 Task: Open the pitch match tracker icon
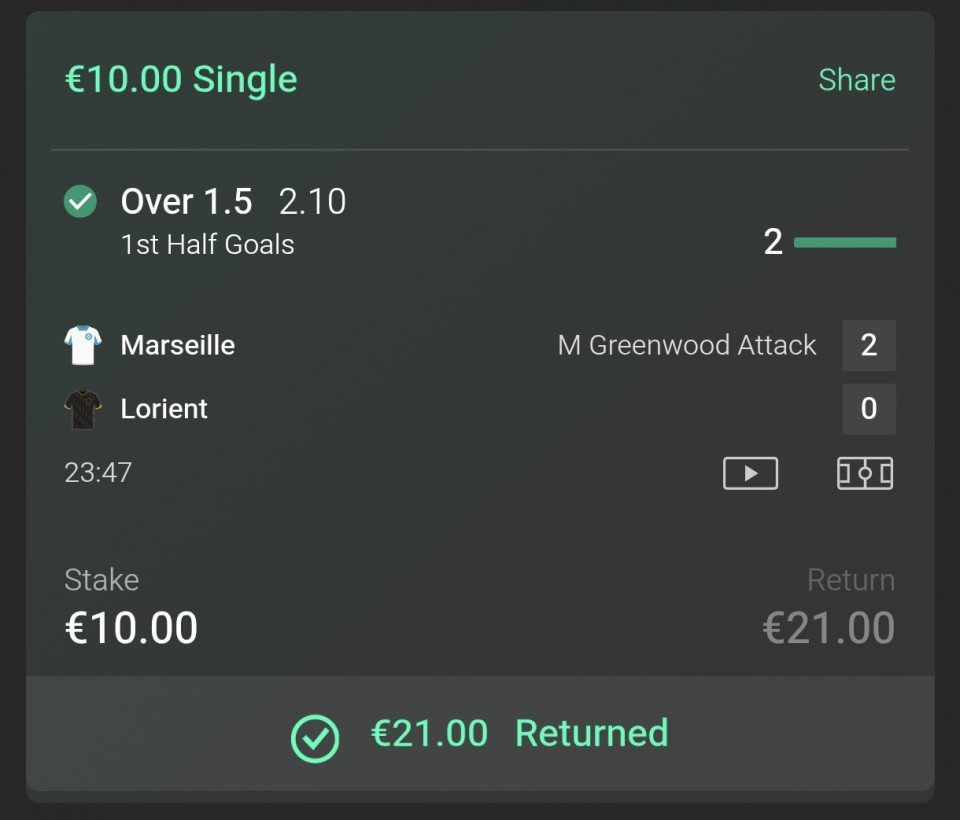865,473
